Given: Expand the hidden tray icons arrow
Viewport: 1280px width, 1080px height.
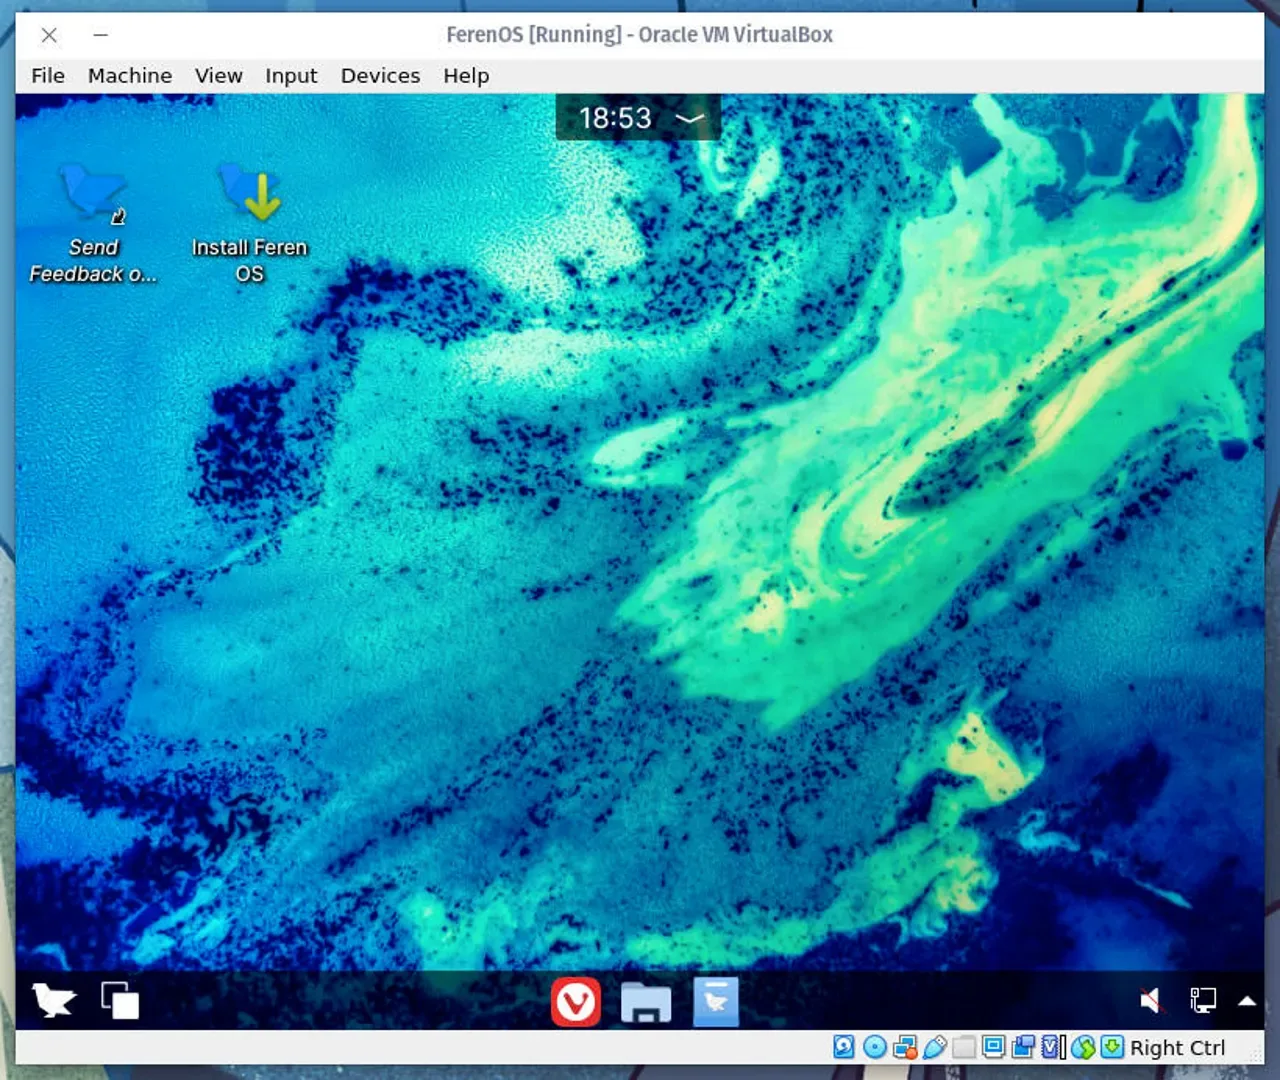Looking at the screenshot, I should [x=1247, y=1000].
